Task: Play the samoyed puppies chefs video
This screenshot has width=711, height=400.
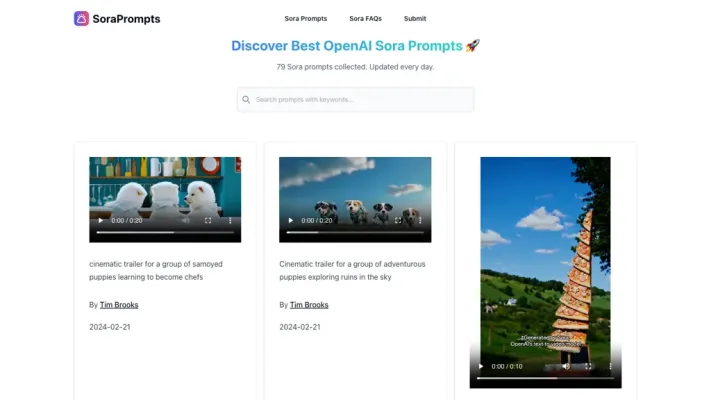Action: (100, 220)
